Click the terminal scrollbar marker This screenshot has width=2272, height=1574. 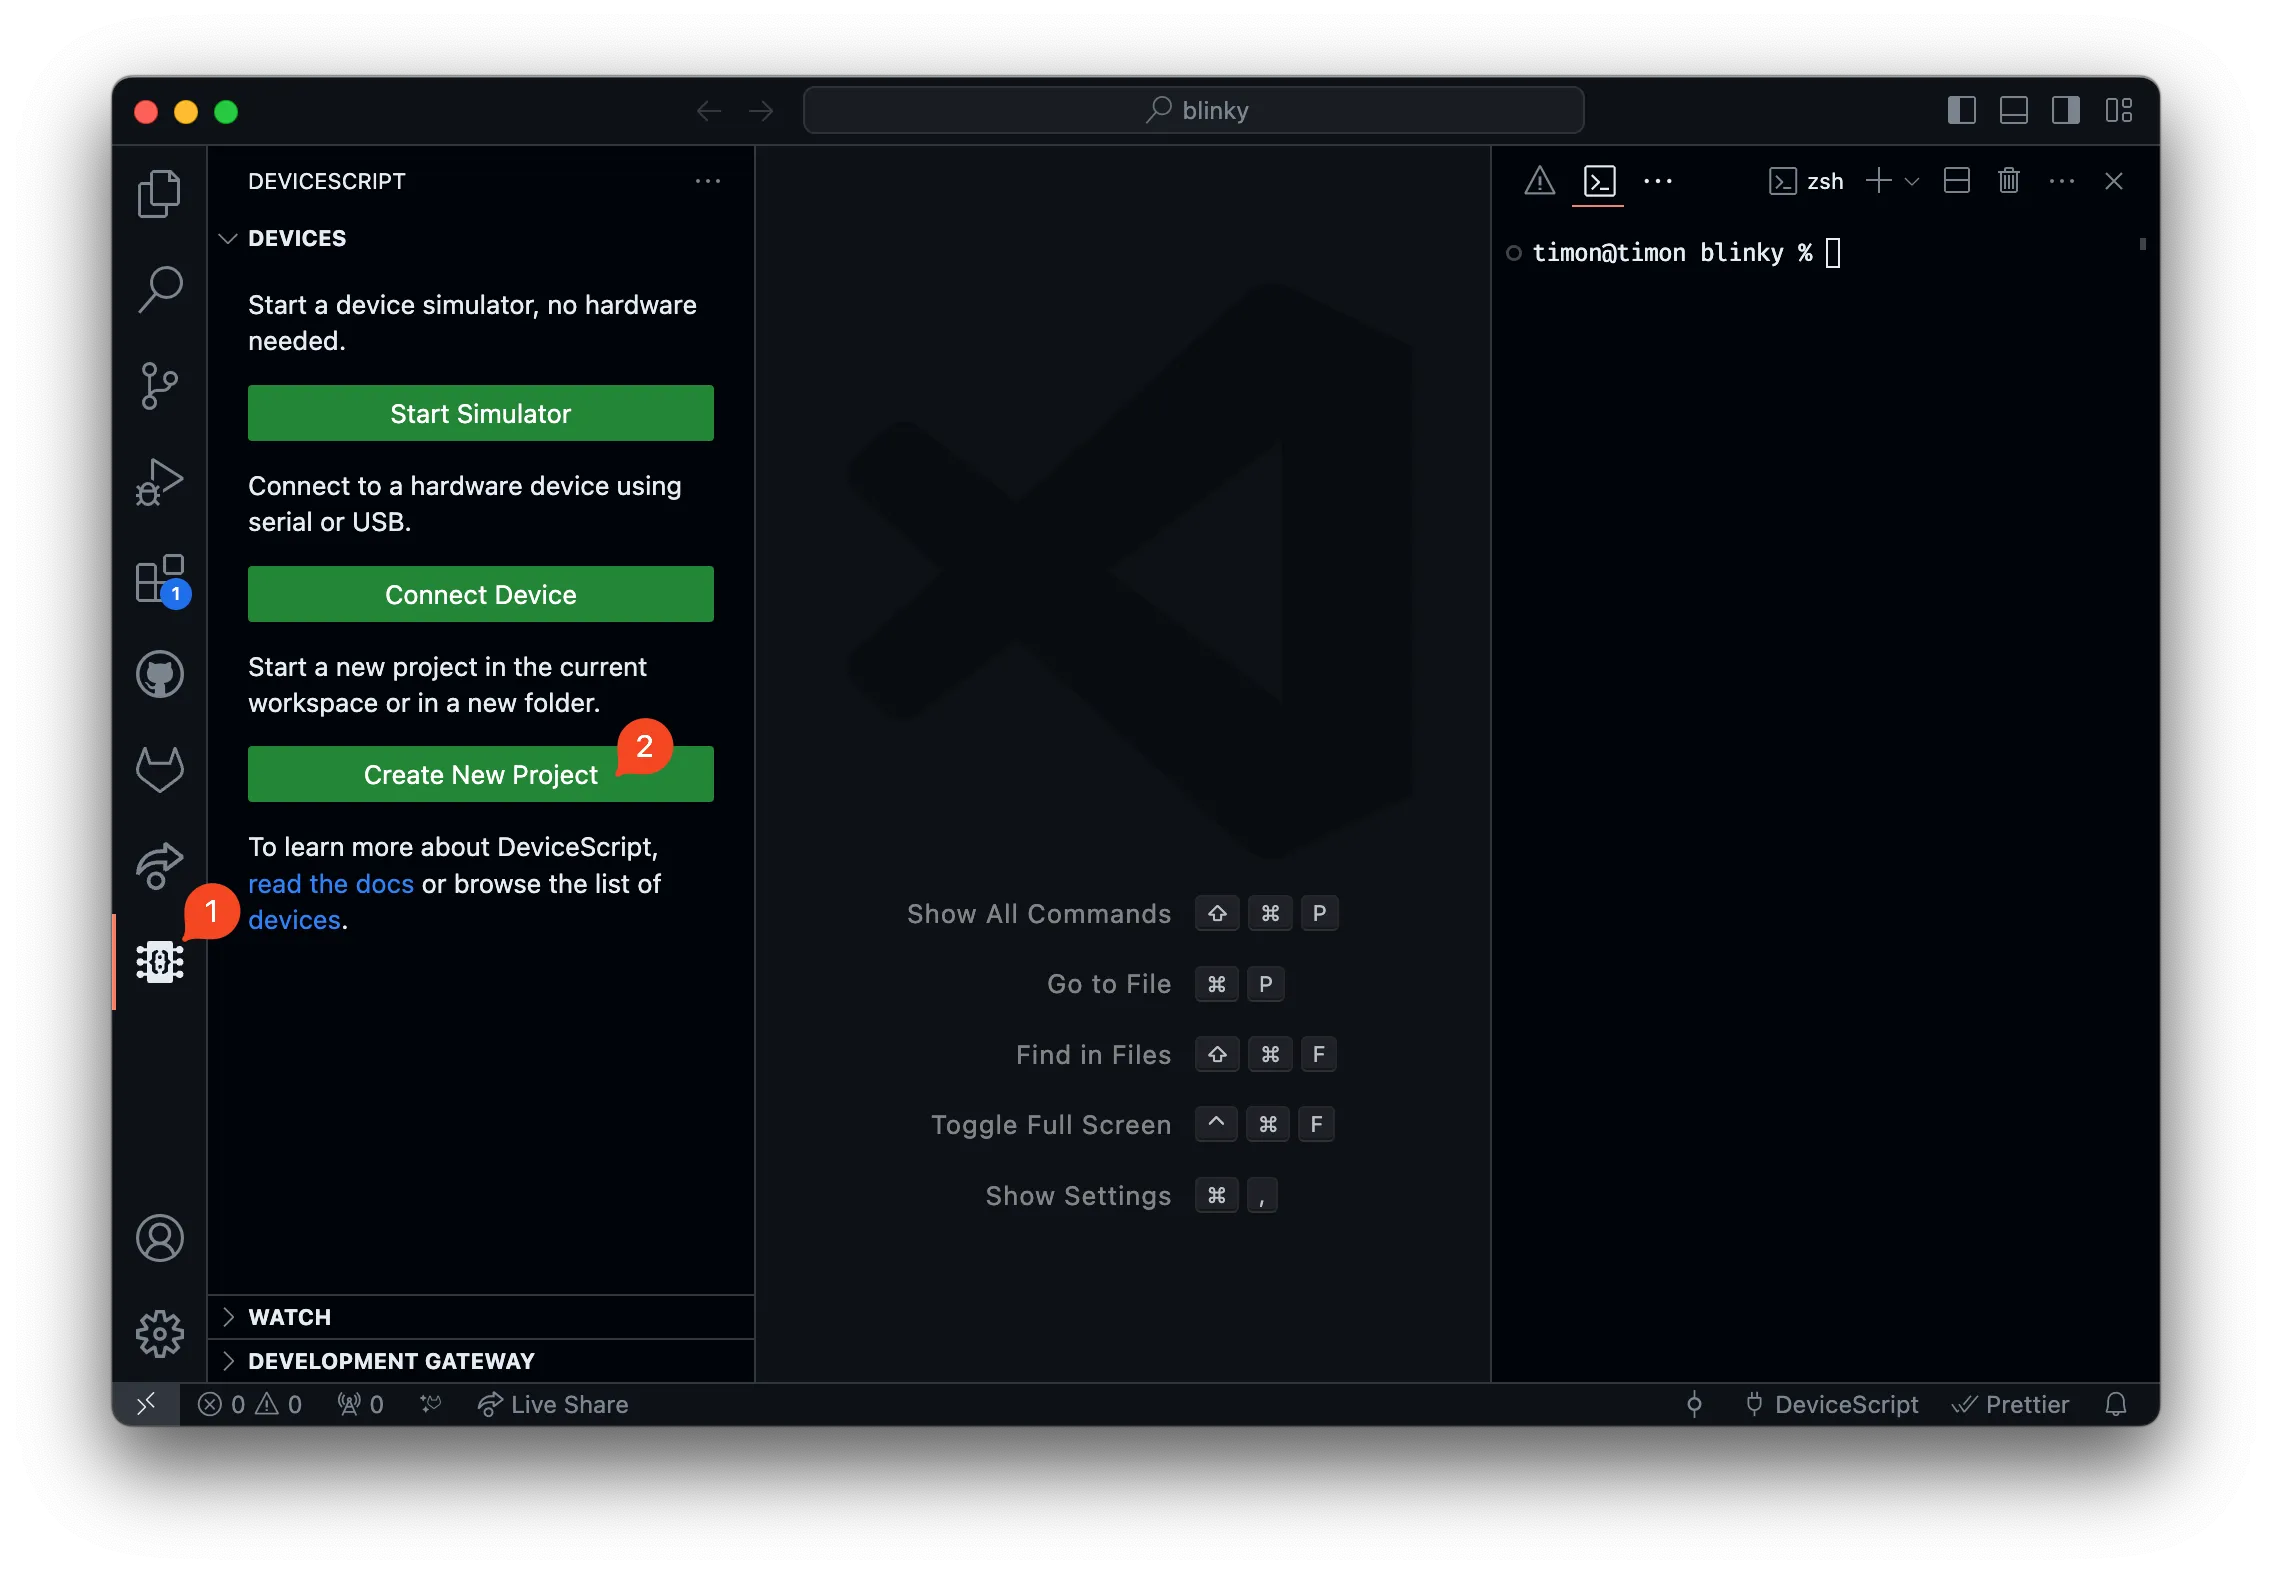(x=2142, y=244)
